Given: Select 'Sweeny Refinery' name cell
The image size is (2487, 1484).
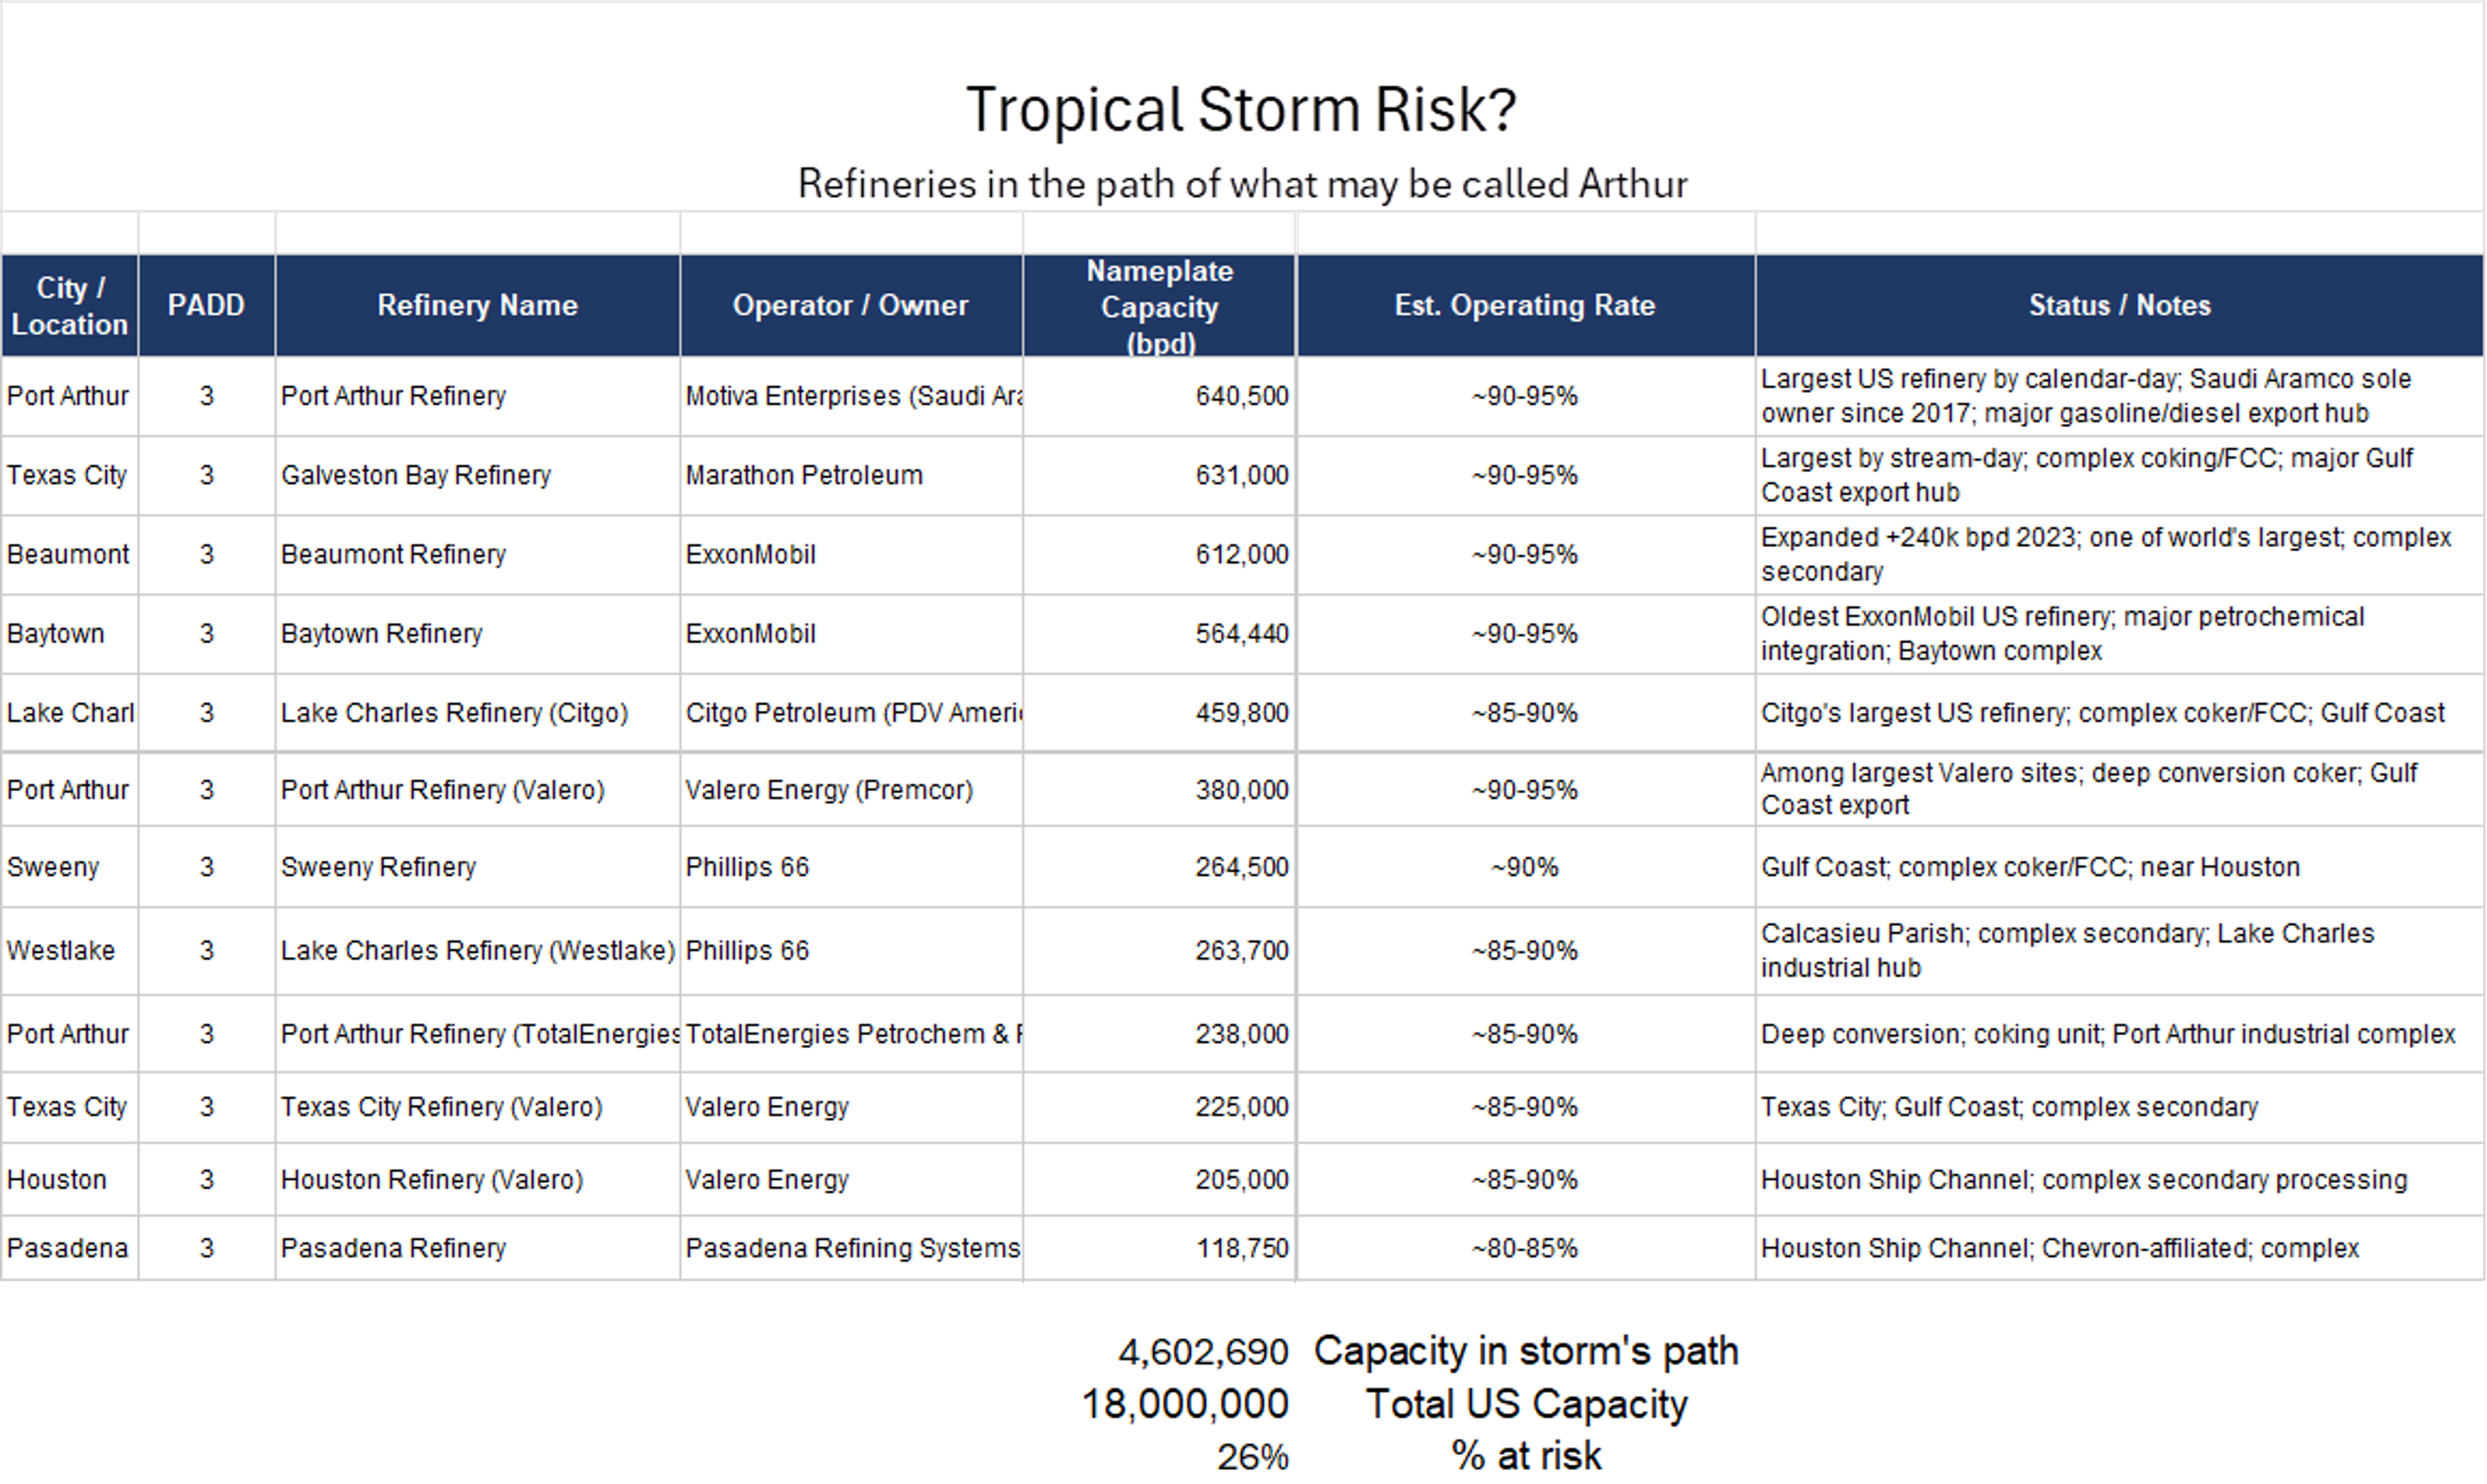Looking at the screenshot, I should pos(477,867).
